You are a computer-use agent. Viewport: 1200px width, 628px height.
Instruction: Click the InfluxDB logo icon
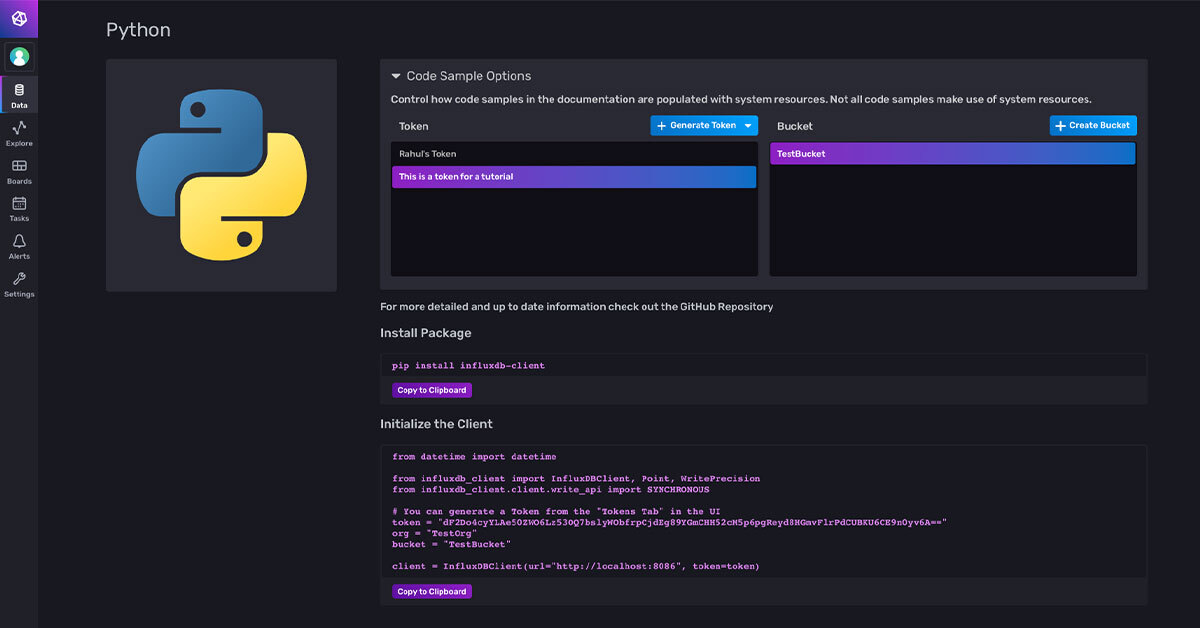coord(19,19)
